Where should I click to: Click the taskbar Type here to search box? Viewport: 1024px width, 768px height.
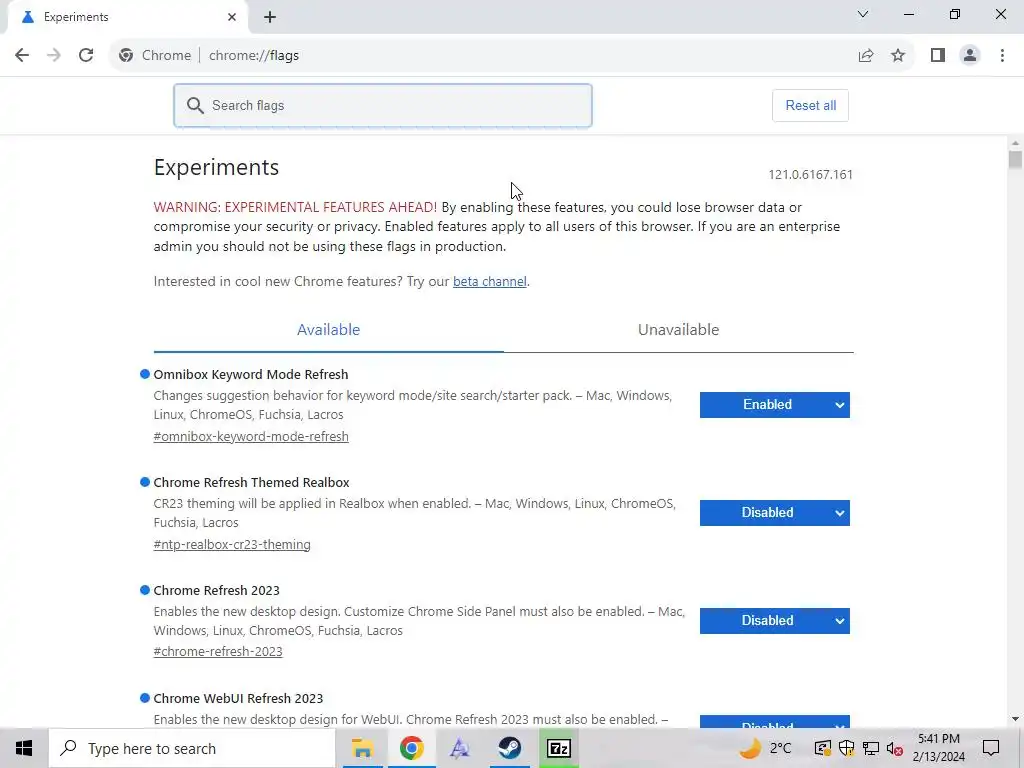192,748
